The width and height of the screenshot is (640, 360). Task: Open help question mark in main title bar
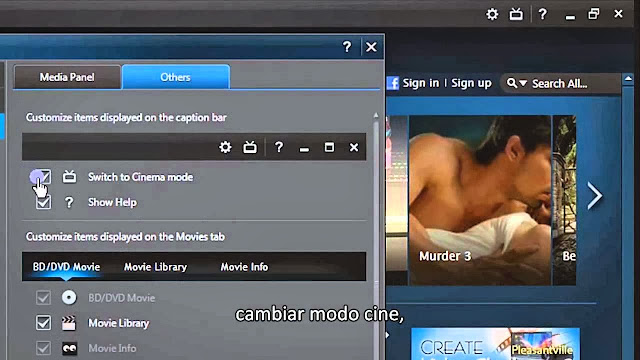[x=542, y=15]
